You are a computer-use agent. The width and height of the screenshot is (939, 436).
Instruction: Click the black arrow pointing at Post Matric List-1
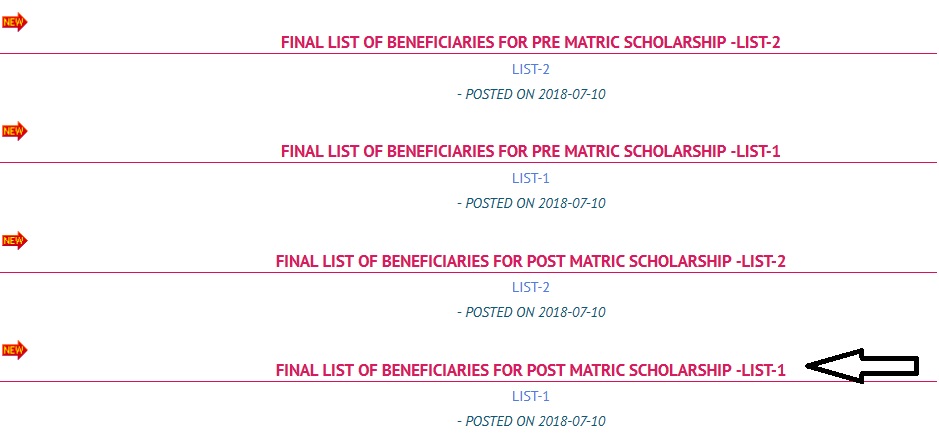tap(862, 365)
